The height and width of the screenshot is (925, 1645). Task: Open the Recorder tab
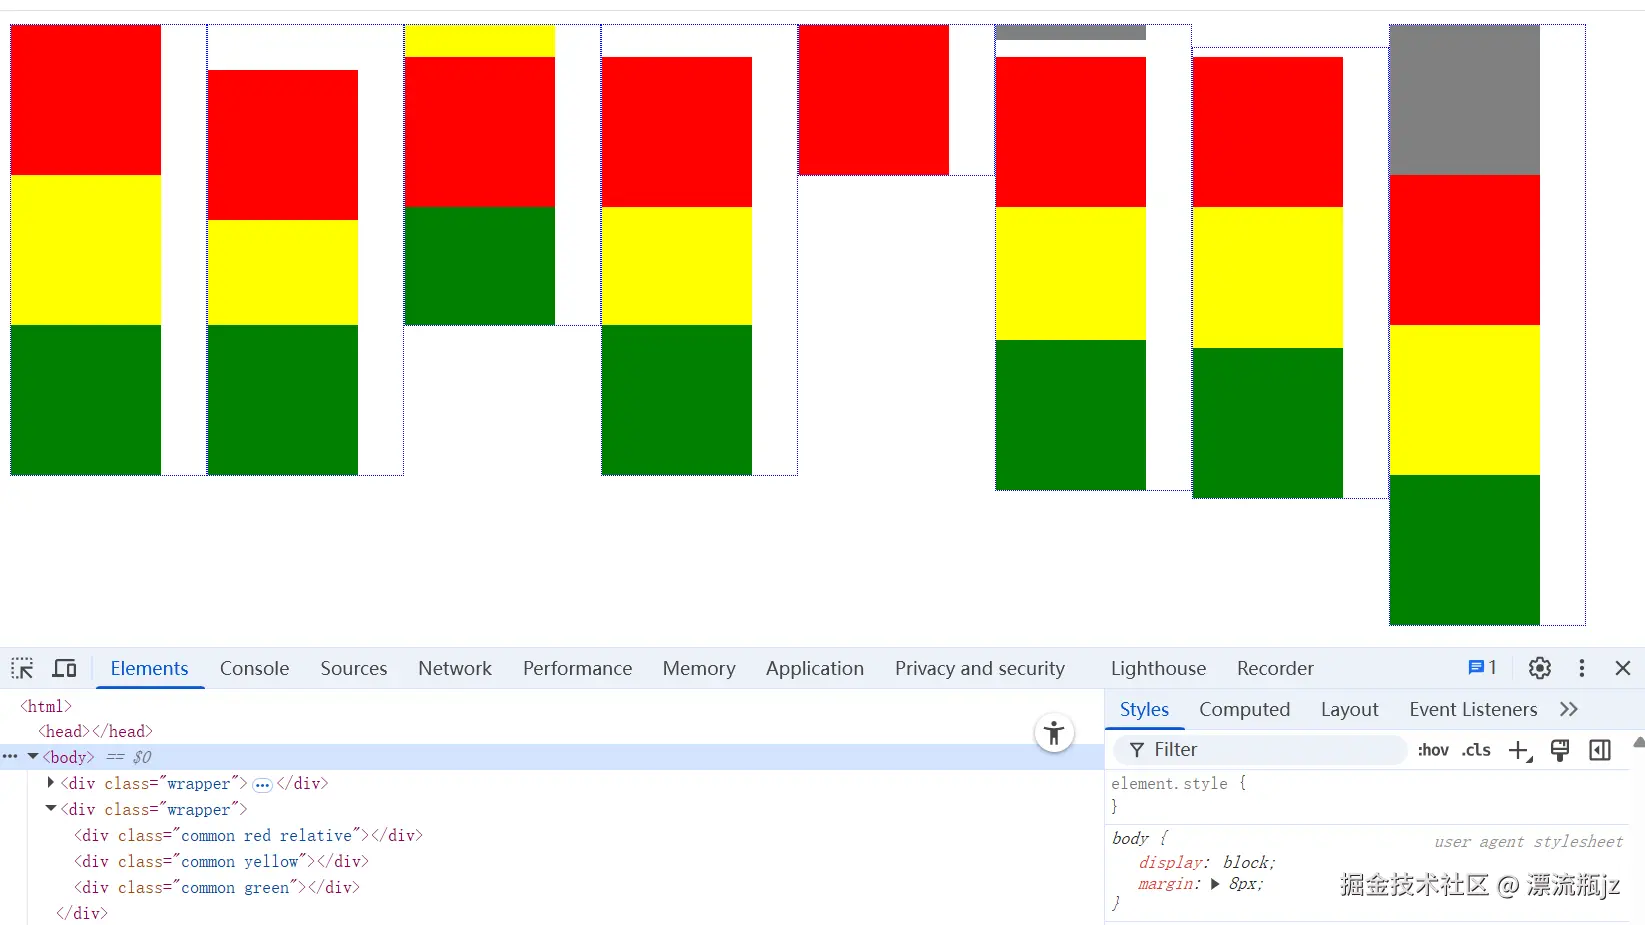click(1275, 668)
